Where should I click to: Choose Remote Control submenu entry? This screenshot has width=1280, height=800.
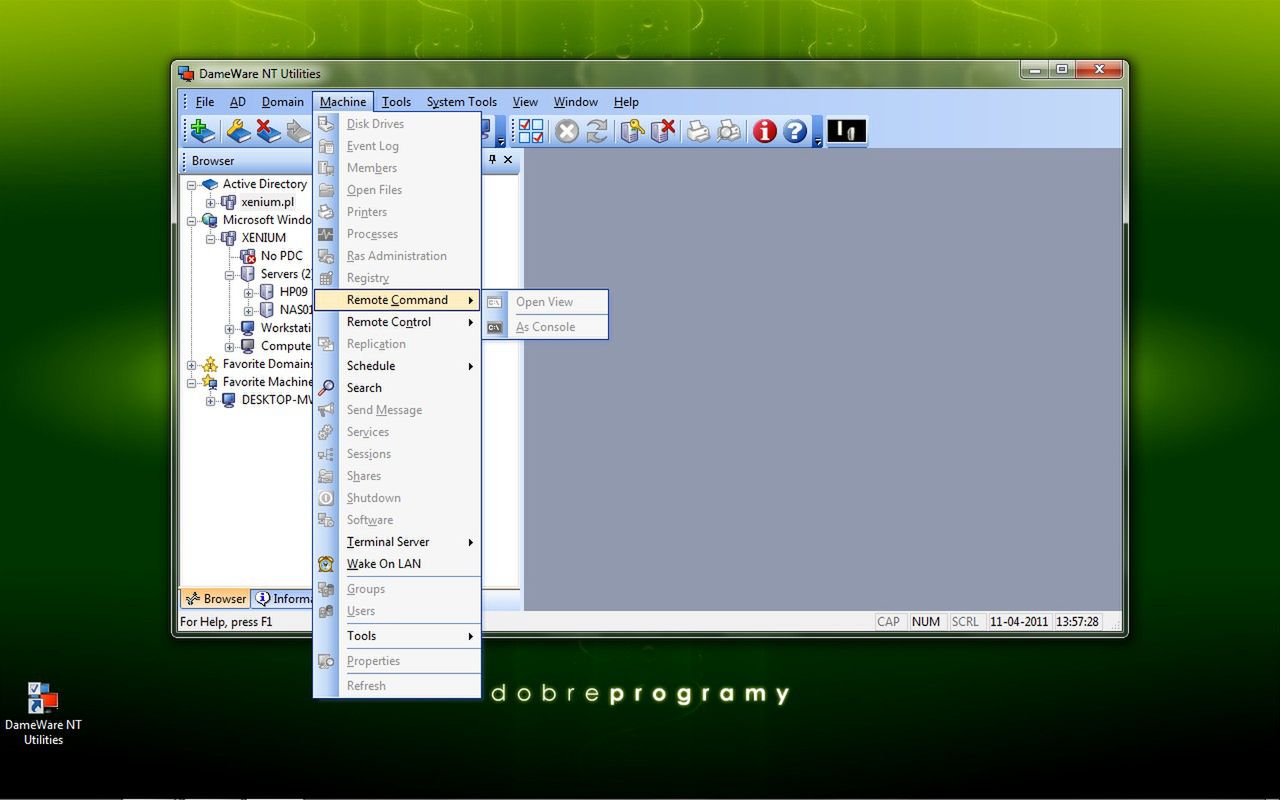pos(397,322)
